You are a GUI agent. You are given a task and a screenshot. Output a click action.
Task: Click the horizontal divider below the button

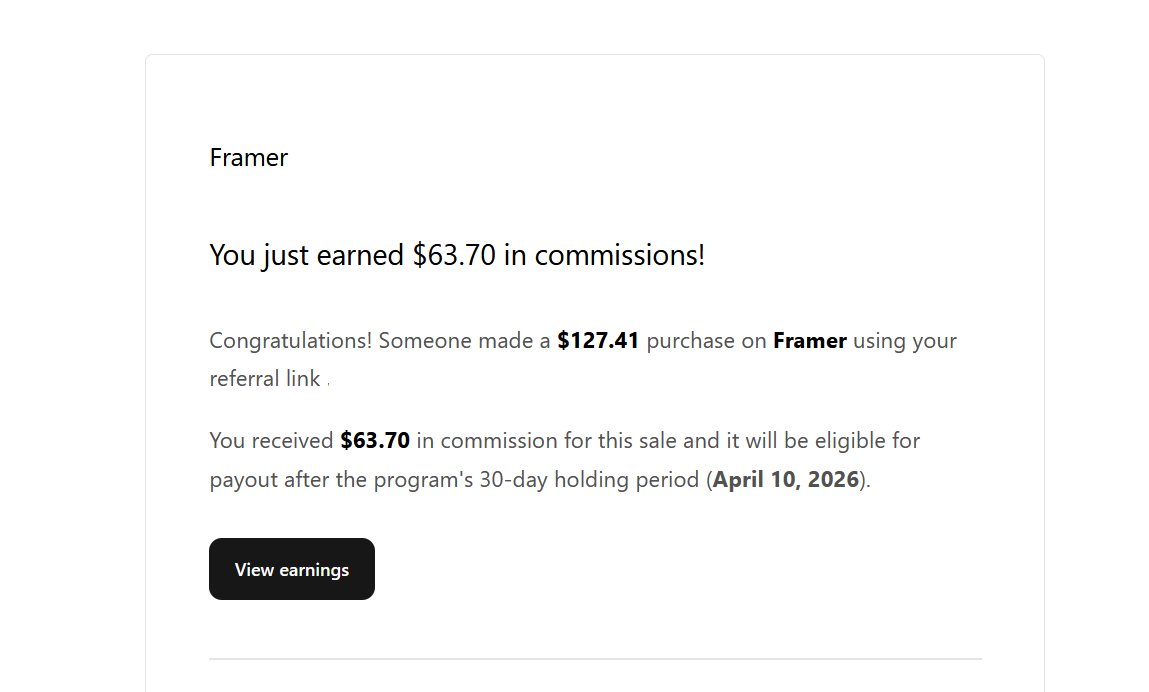pos(595,659)
